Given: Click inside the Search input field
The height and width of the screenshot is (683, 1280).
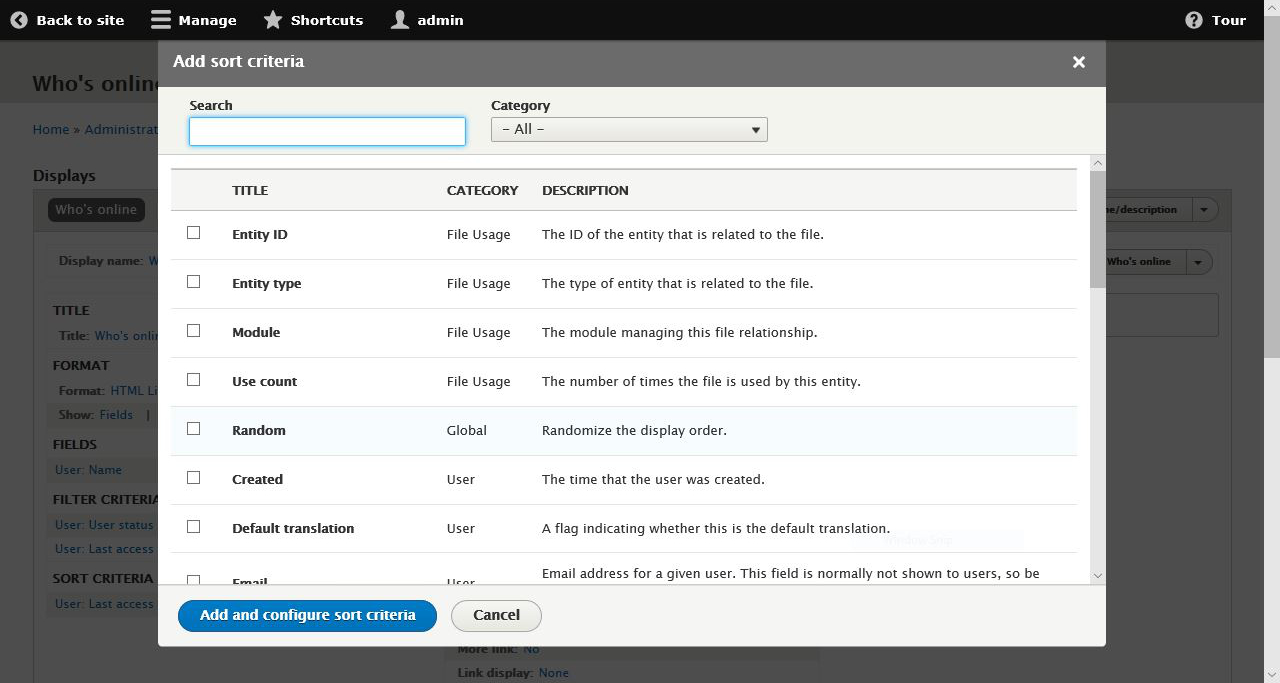Looking at the screenshot, I should point(326,131).
